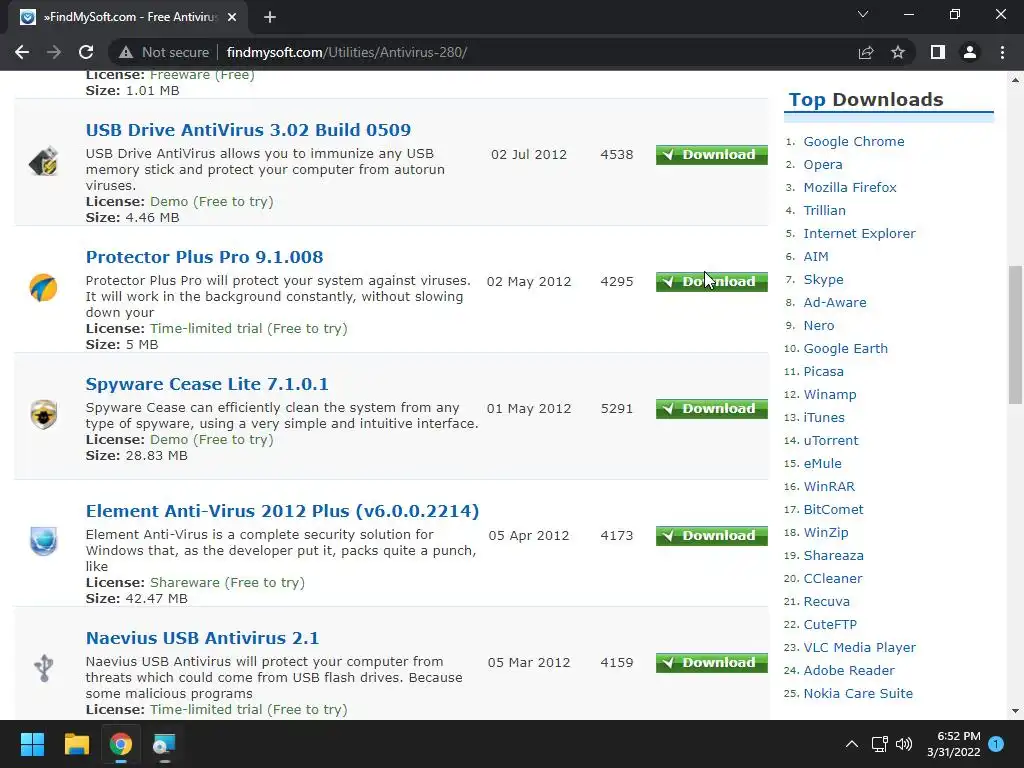The height and width of the screenshot is (768, 1024).
Task: Click the page vertical scrollbar thumb
Action: click(x=1015, y=334)
